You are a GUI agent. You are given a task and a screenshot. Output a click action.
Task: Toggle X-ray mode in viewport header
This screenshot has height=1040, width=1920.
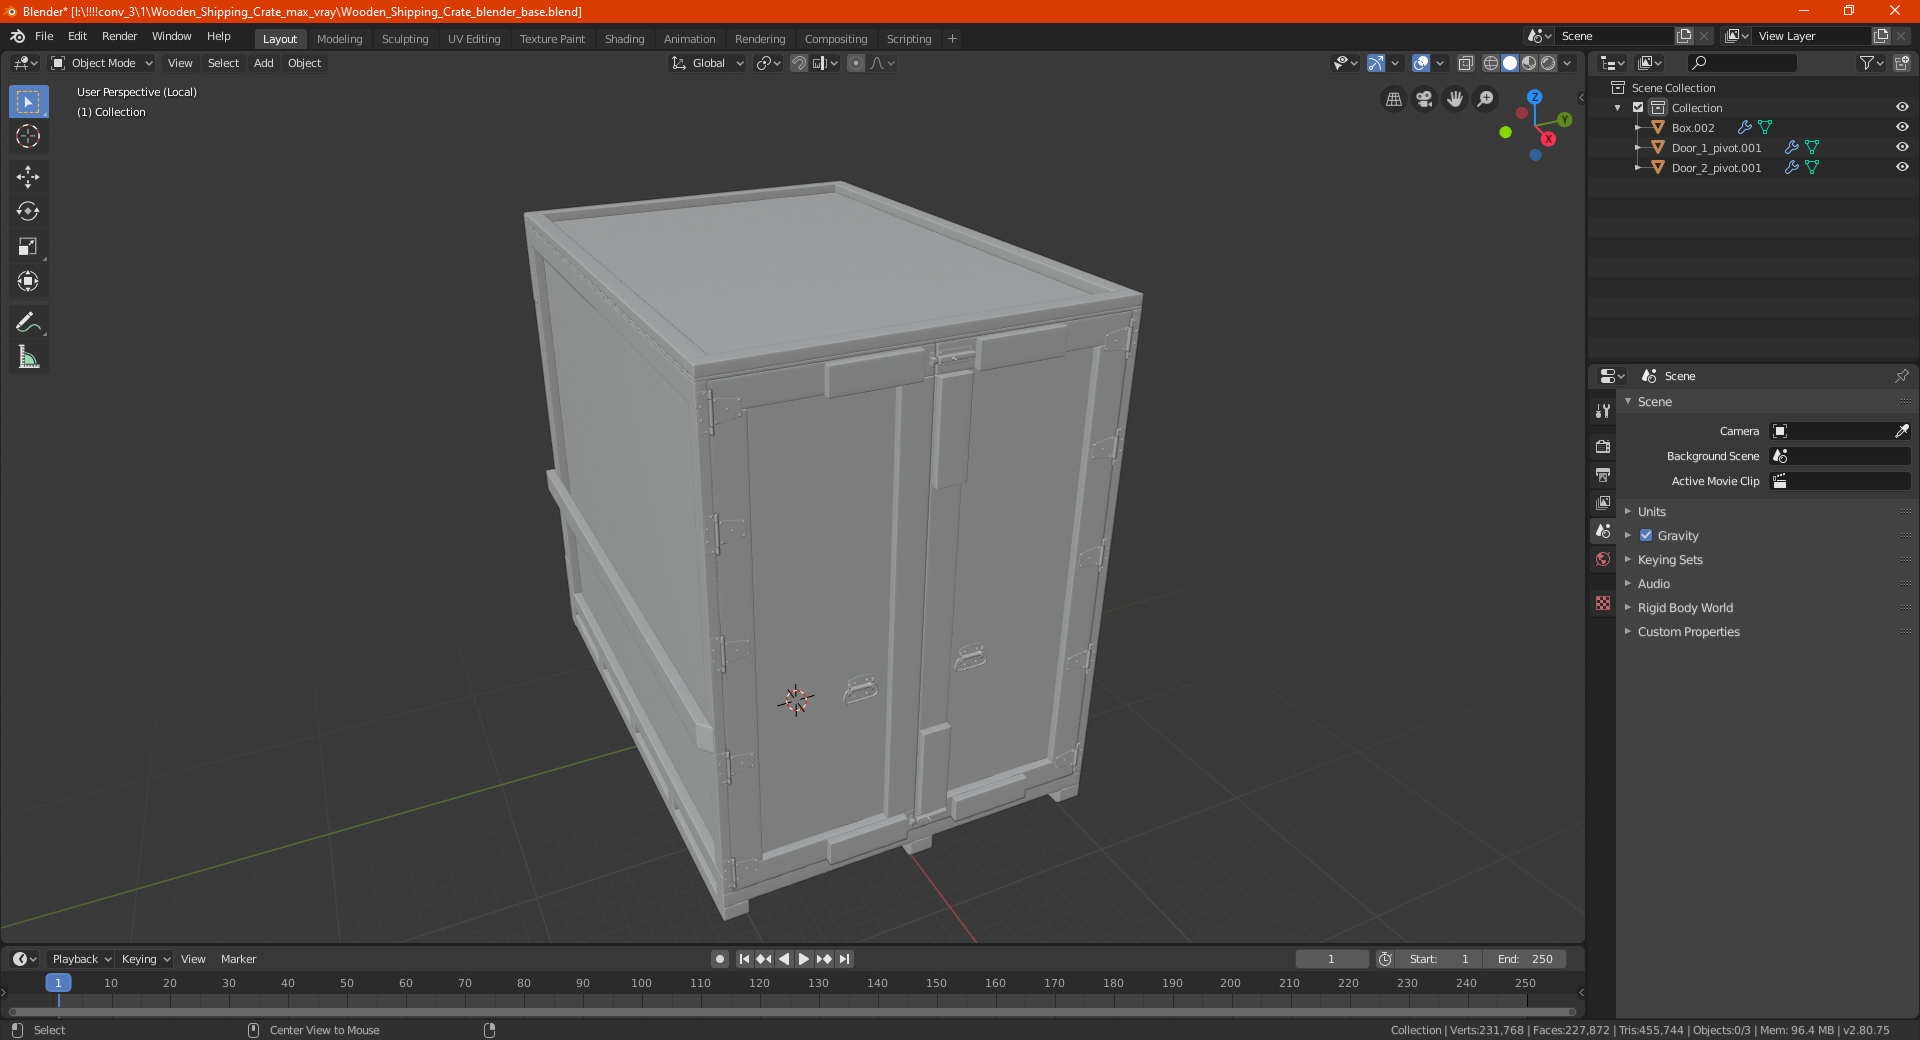coord(1465,63)
